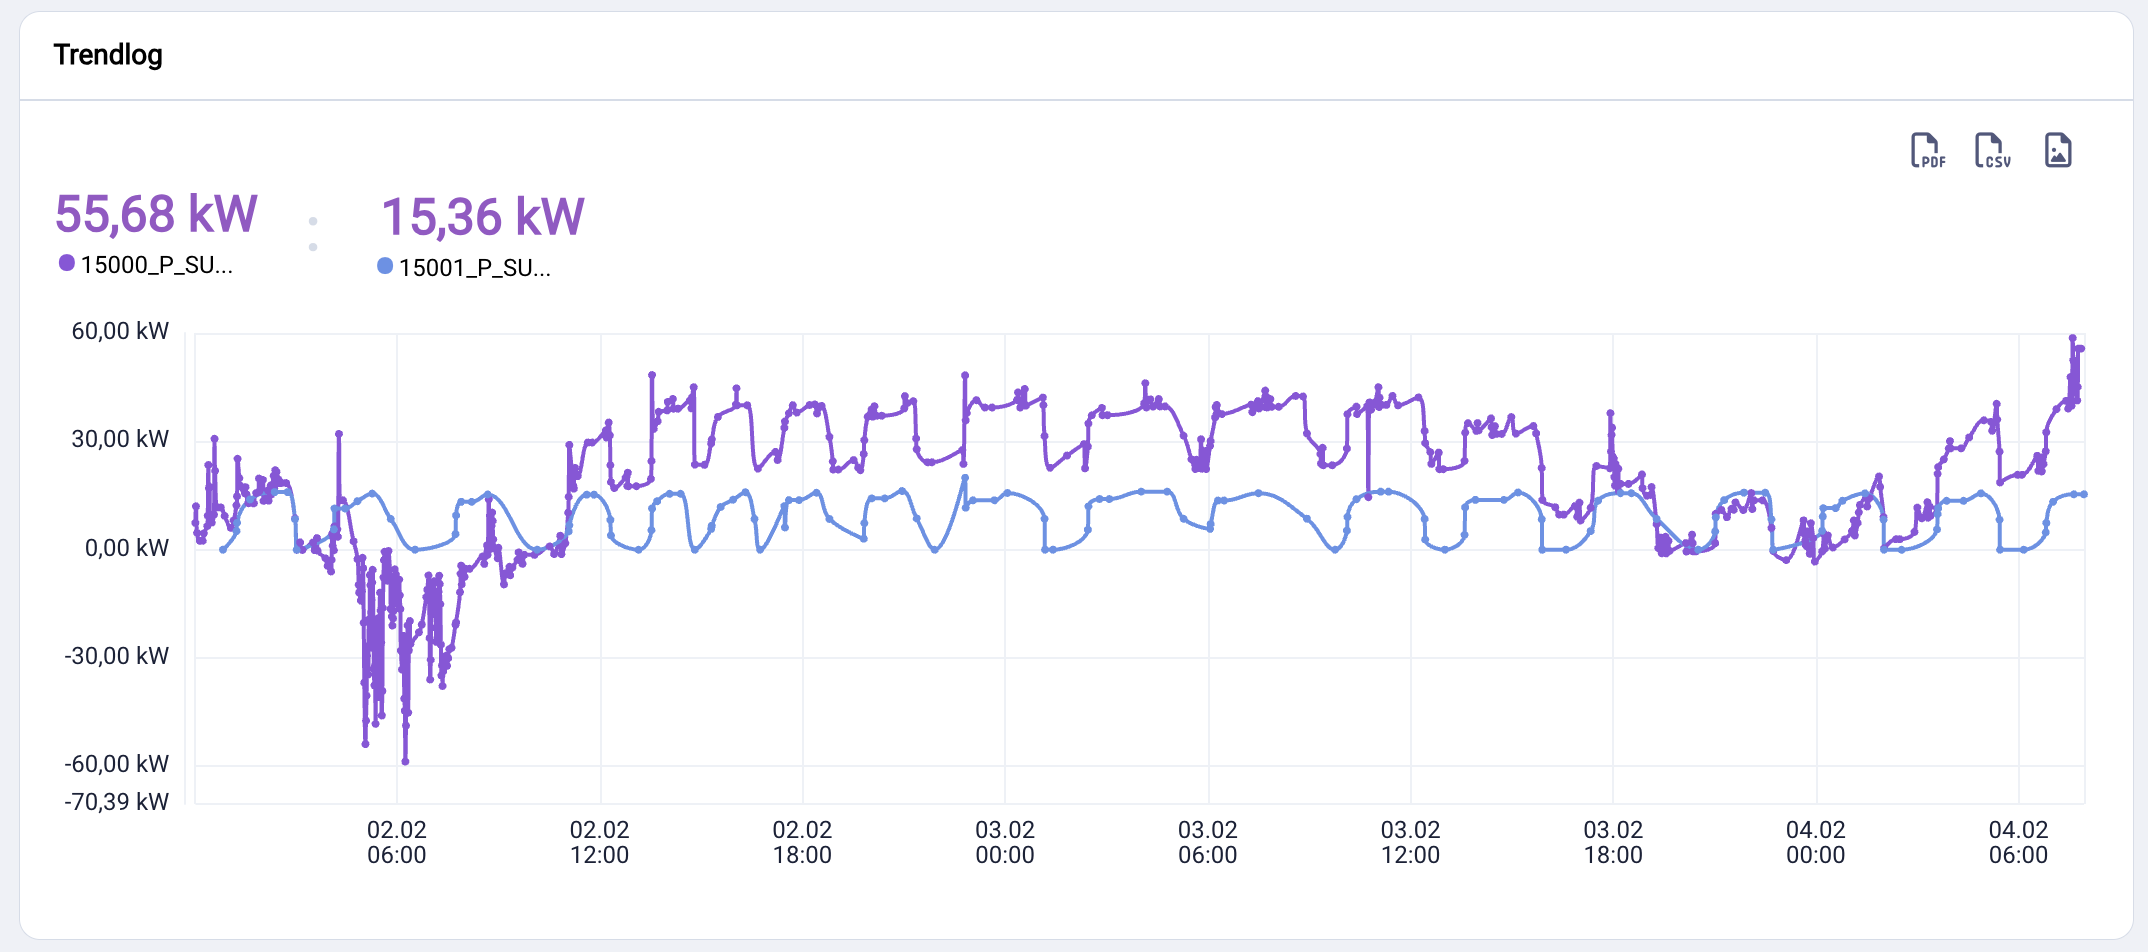Export the trendlog as PDF

pos(1927,151)
